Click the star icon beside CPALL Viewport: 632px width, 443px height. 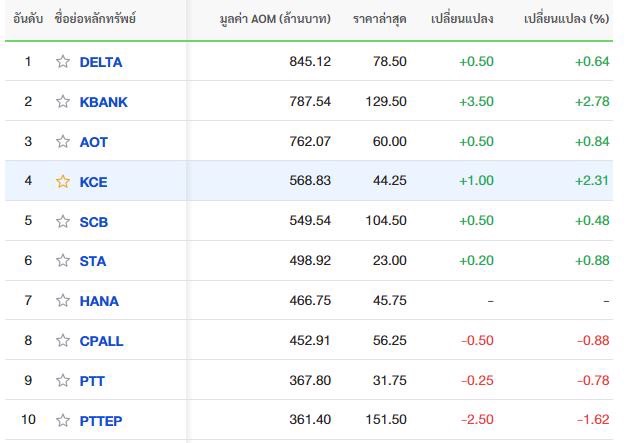pos(63,341)
